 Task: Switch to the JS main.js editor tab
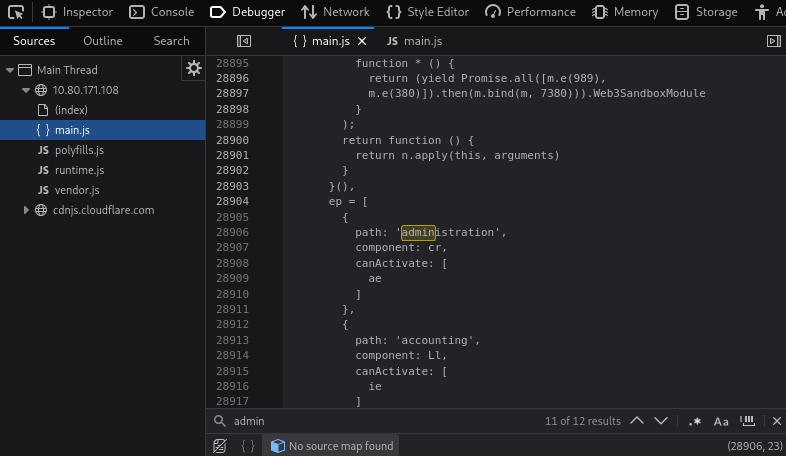415,41
